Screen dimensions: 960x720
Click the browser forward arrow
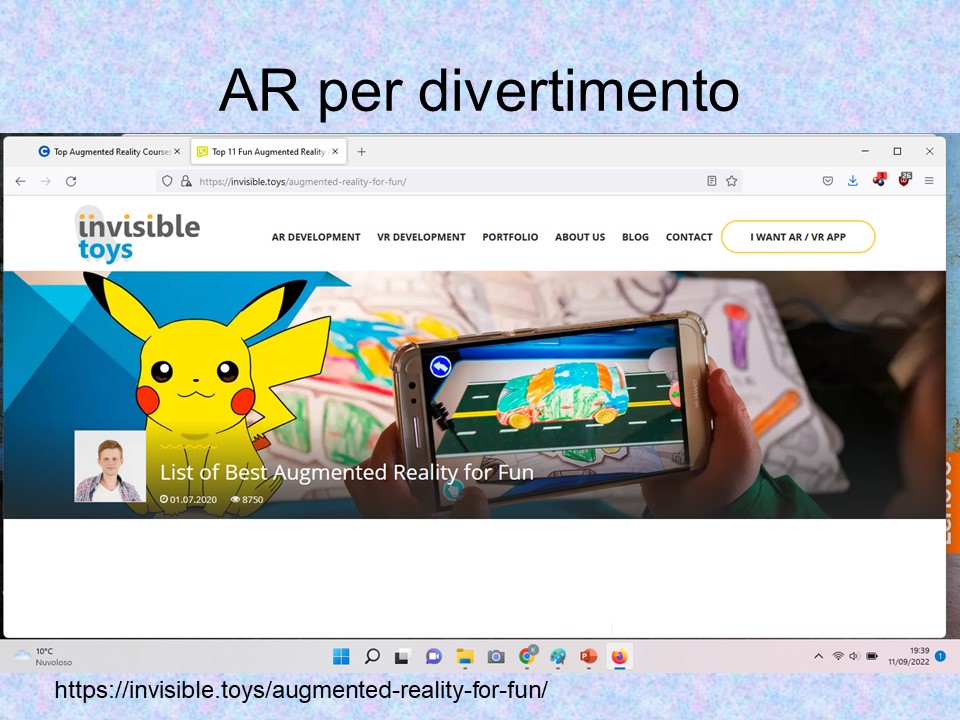pyautogui.click(x=46, y=181)
